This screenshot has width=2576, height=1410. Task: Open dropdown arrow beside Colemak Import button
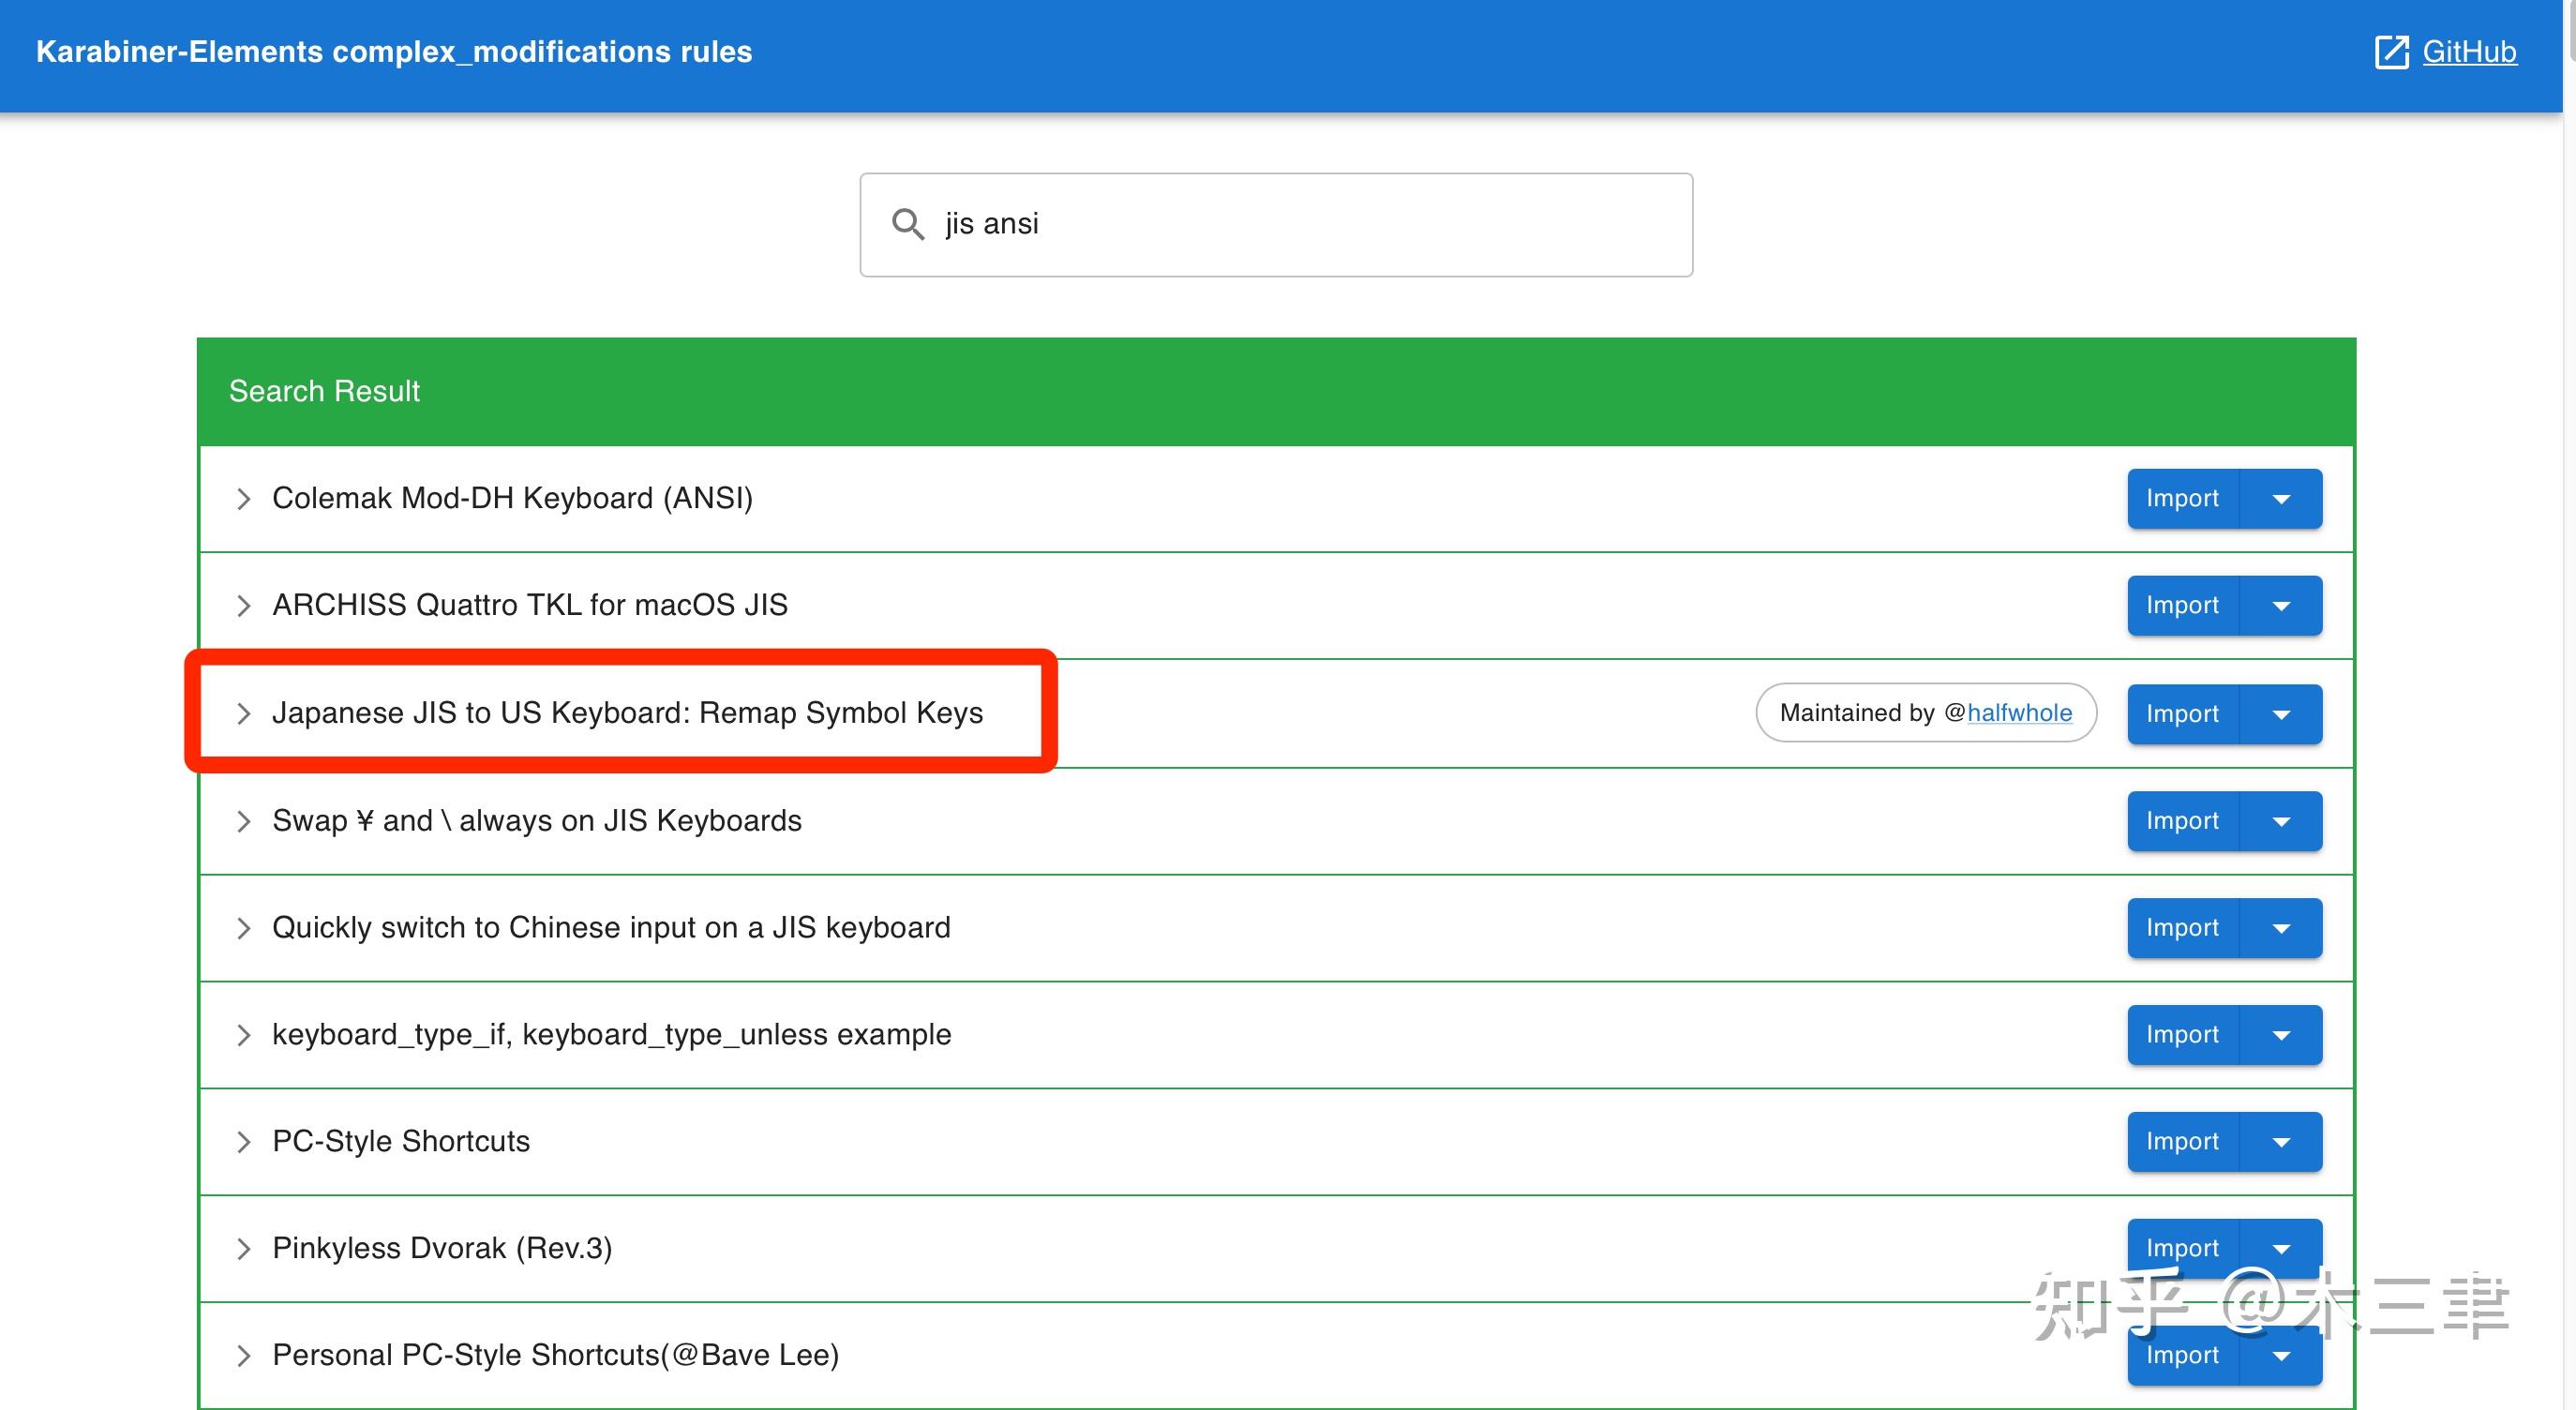pyautogui.click(x=2281, y=499)
